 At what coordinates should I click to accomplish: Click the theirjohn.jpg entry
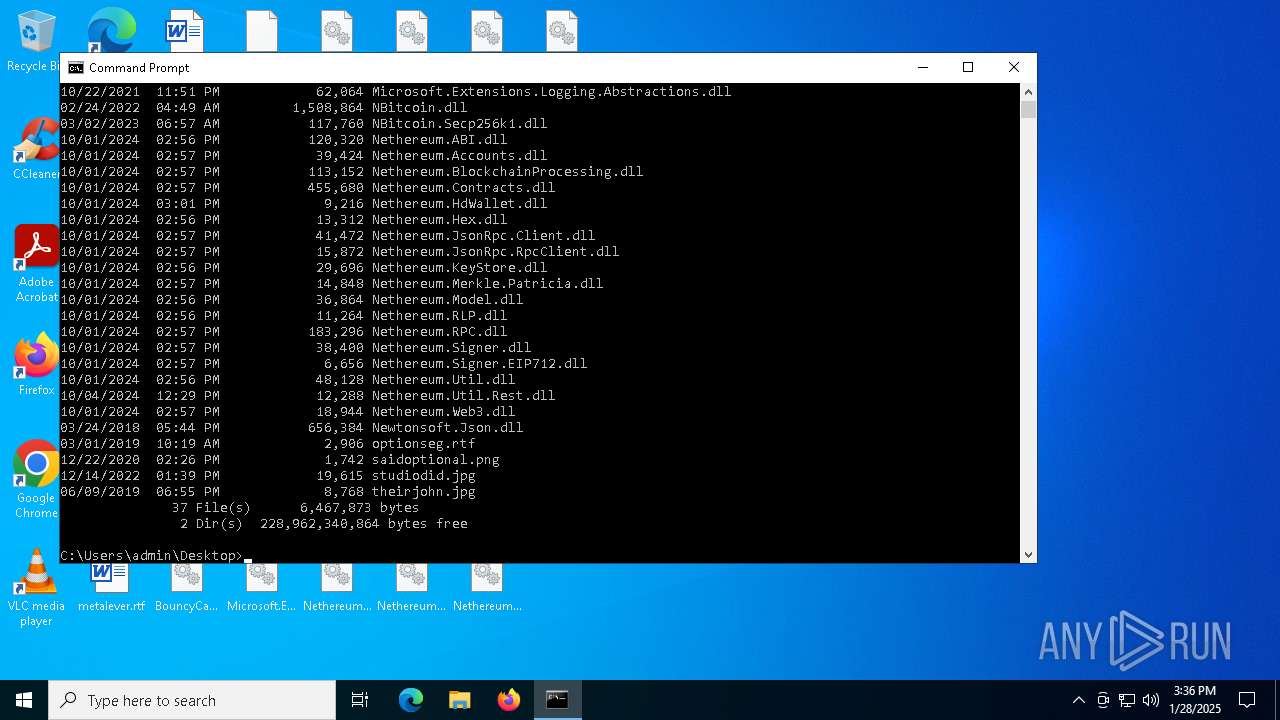[424, 492]
